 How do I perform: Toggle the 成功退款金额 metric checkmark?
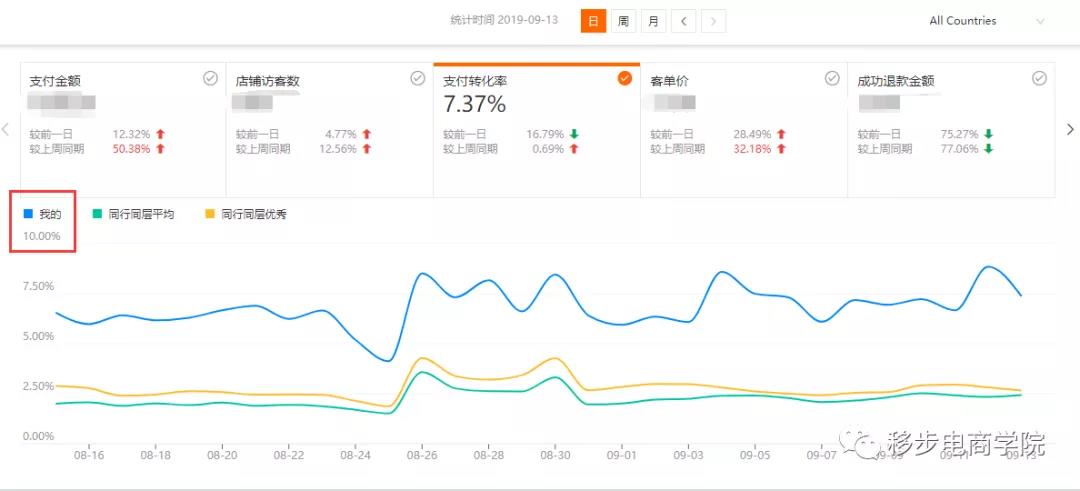click(x=1039, y=78)
